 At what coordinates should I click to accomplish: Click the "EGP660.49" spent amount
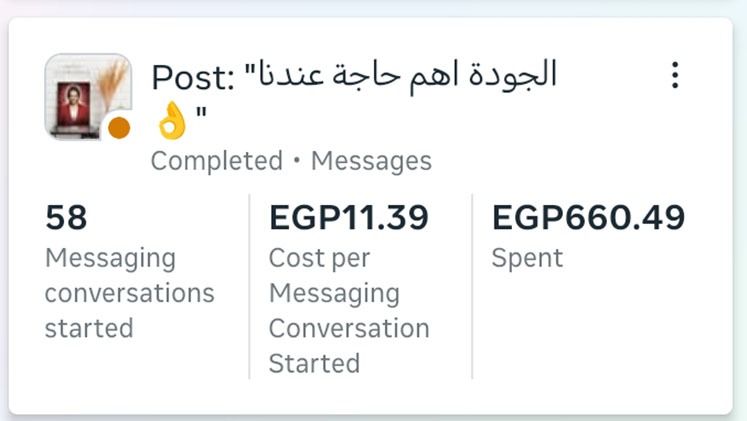point(589,217)
